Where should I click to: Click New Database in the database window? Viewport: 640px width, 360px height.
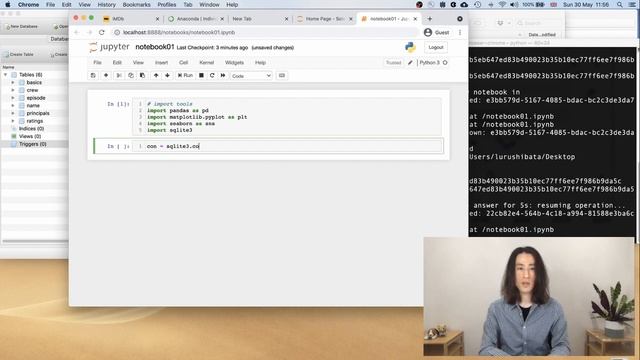pos(21,27)
